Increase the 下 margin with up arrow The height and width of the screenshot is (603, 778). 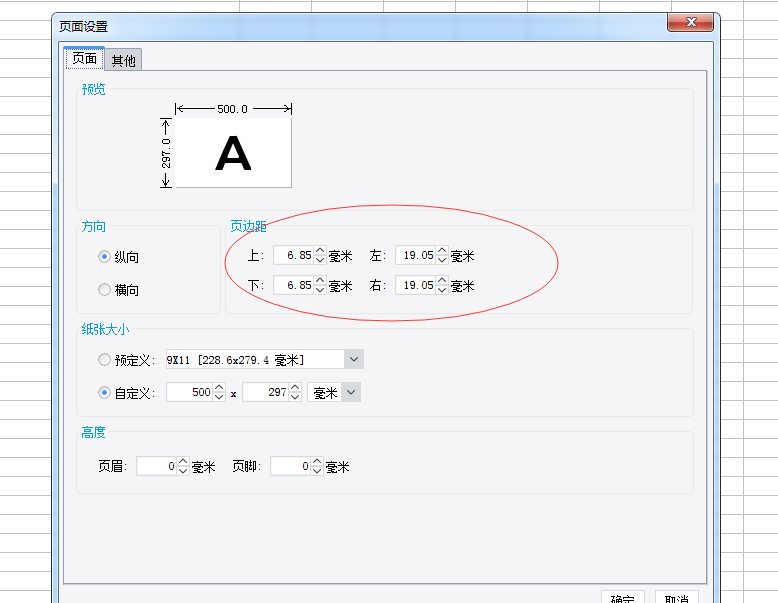click(x=320, y=280)
